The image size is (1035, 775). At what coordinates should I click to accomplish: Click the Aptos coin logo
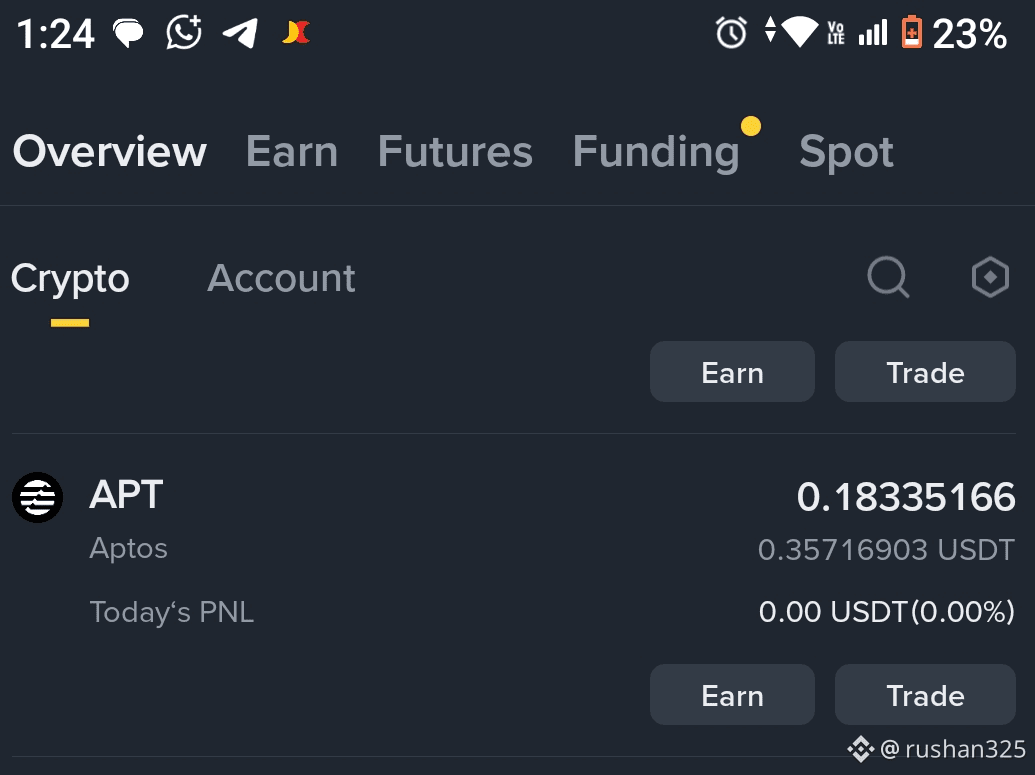[x=37, y=497]
